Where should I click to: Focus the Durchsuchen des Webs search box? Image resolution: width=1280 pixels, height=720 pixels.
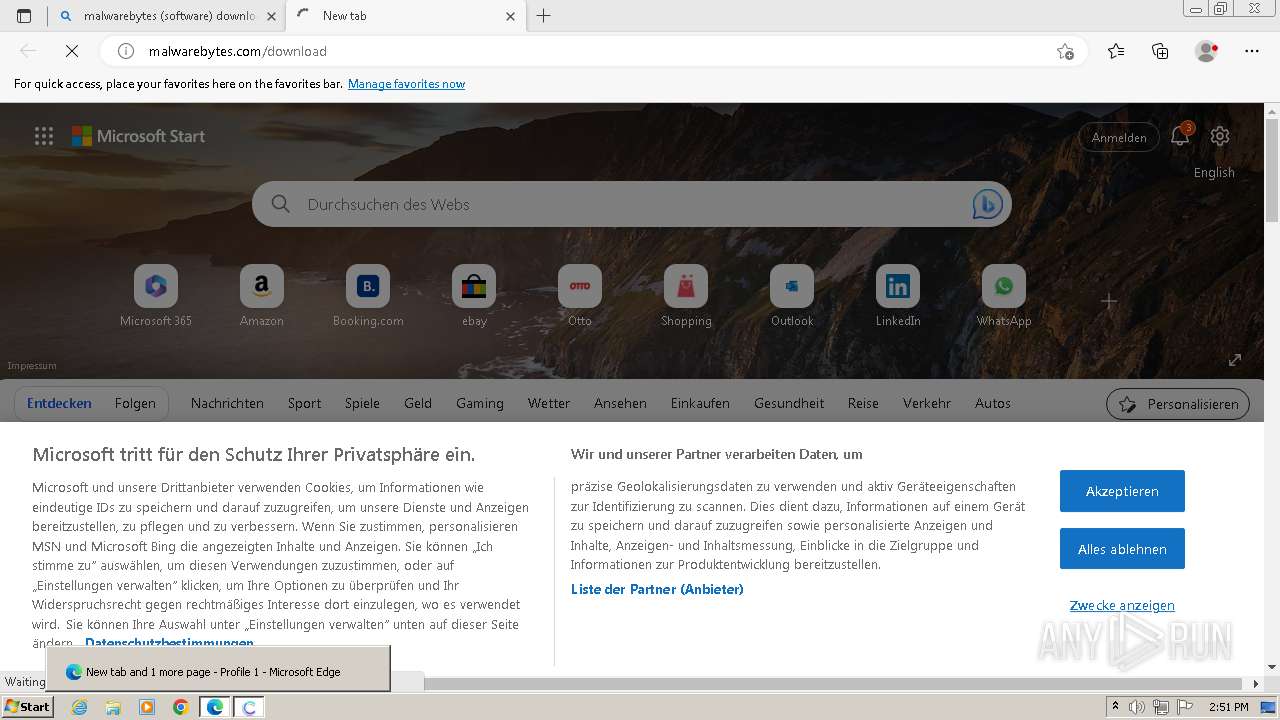pyautogui.click(x=632, y=204)
